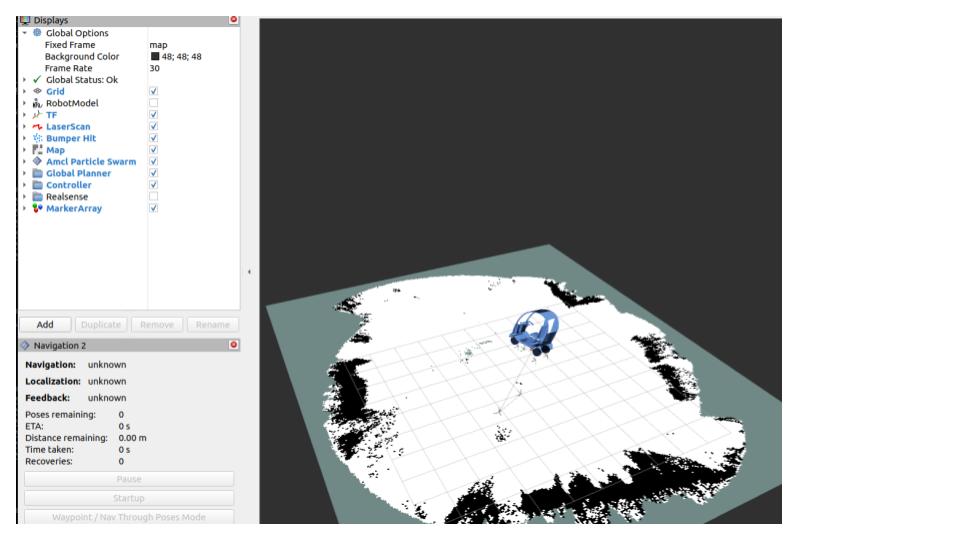Expand the Realsense group
This screenshot has height=540, width=960.
point(24,197)
